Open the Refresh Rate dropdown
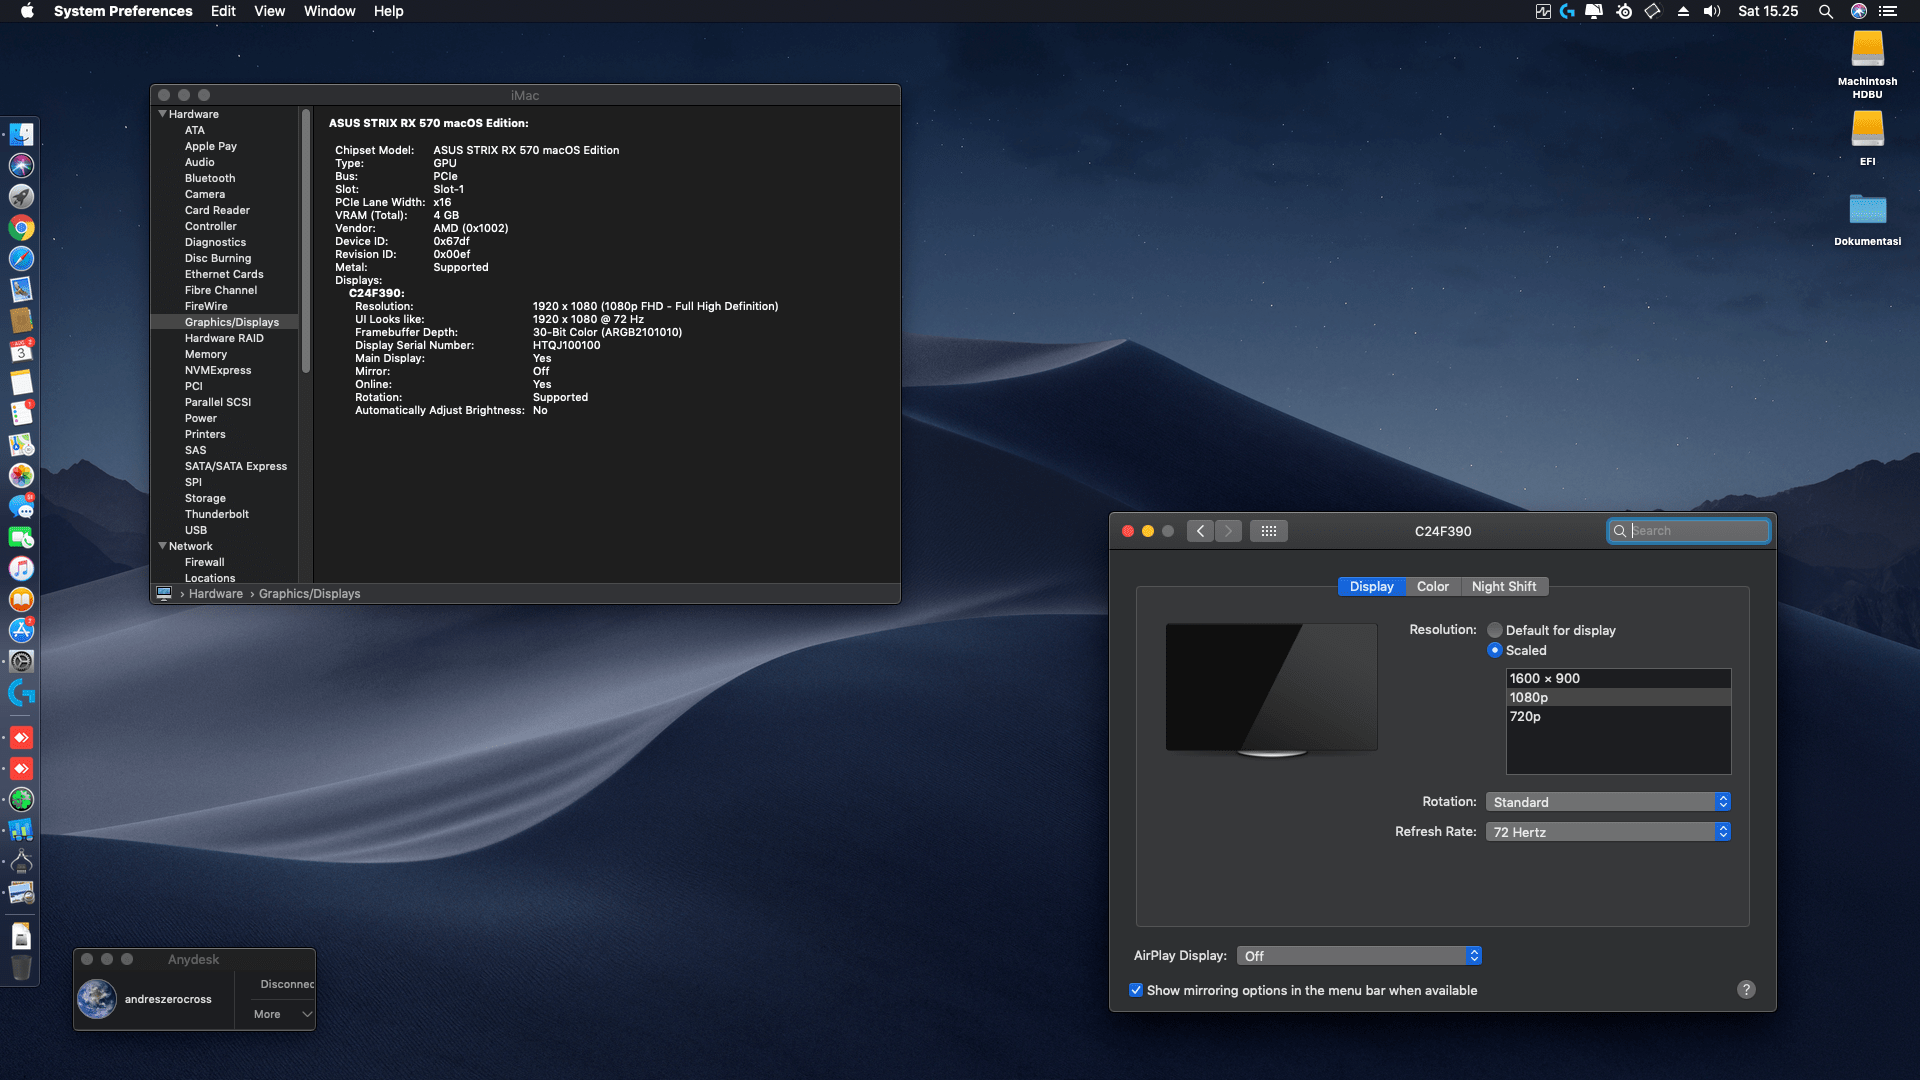This screenshot has width=1920, height=1080. pyautogui.click(x=1607, y=832)
